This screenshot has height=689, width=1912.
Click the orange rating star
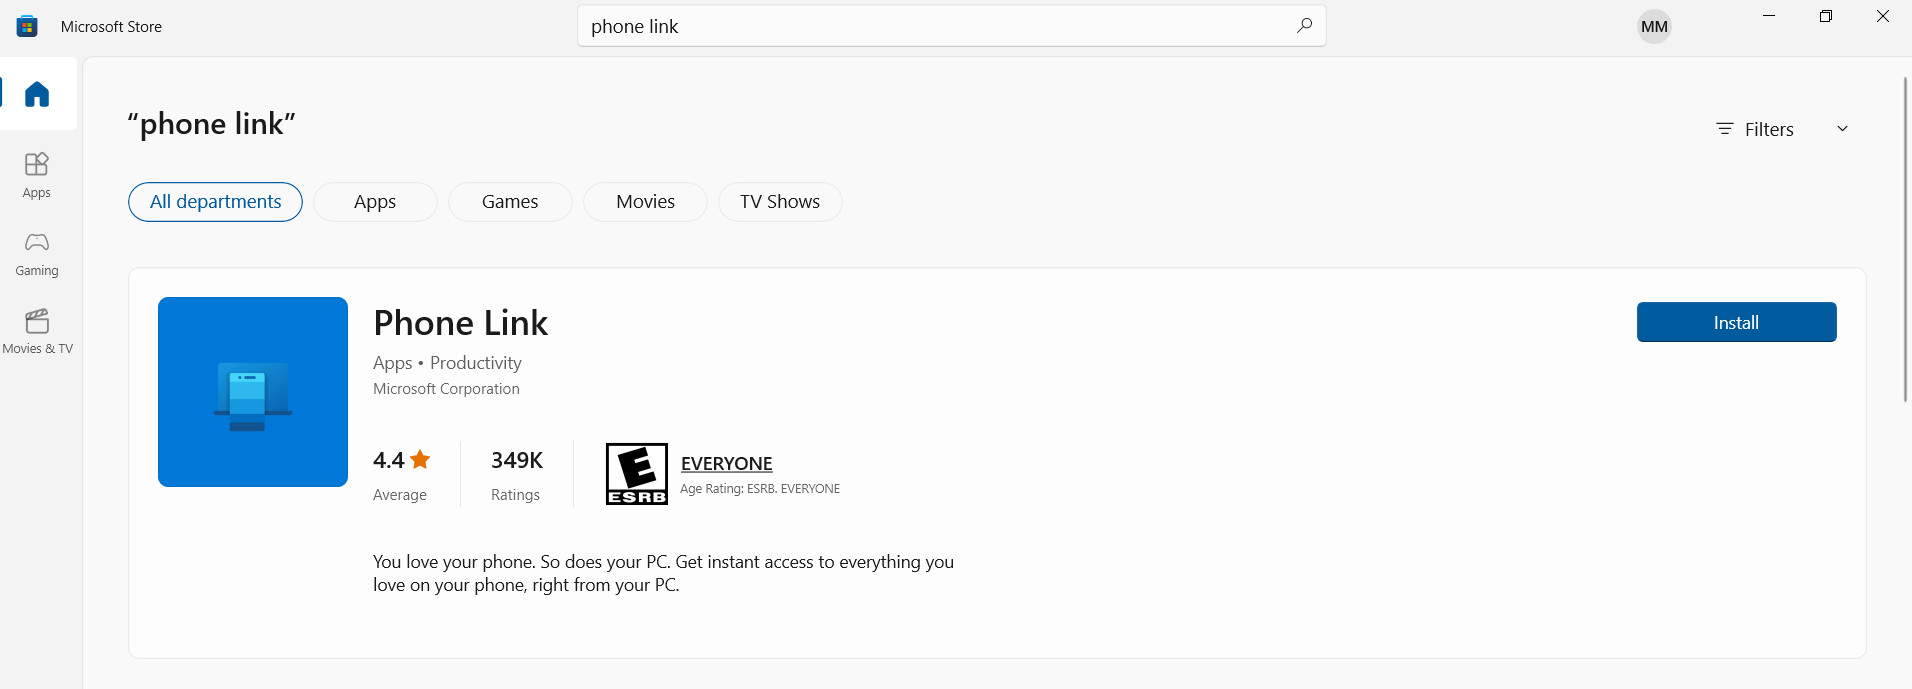point(420,460)
